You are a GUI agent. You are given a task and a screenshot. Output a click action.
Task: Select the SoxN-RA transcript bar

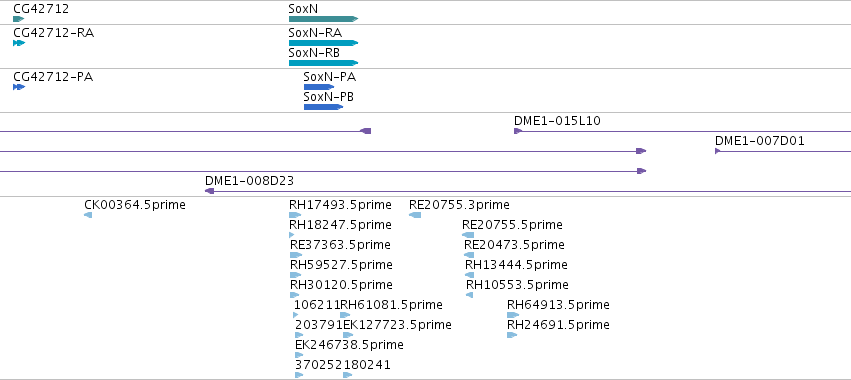point(323,43)
